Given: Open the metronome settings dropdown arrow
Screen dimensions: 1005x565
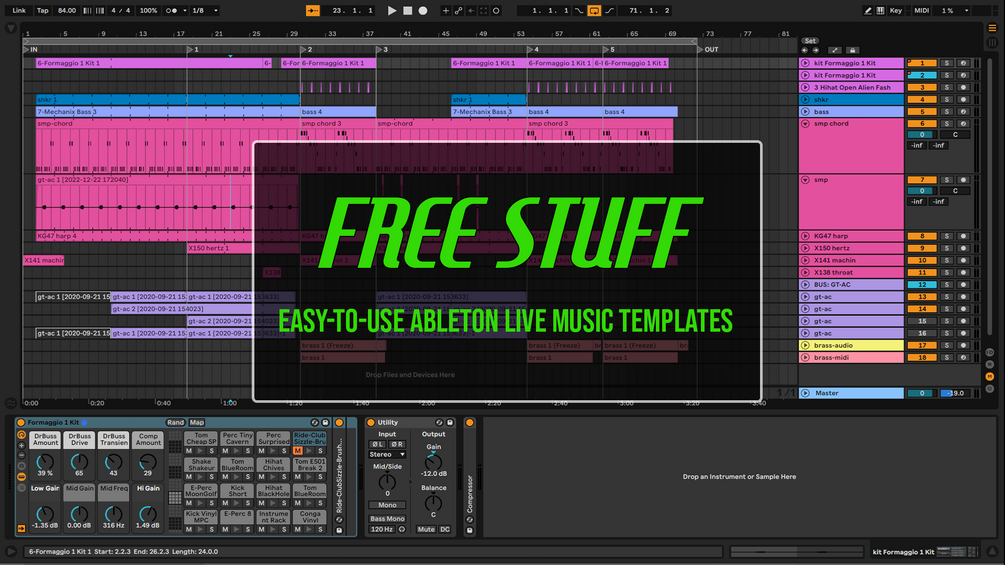Looking at the screenshot, I should 185,10.
